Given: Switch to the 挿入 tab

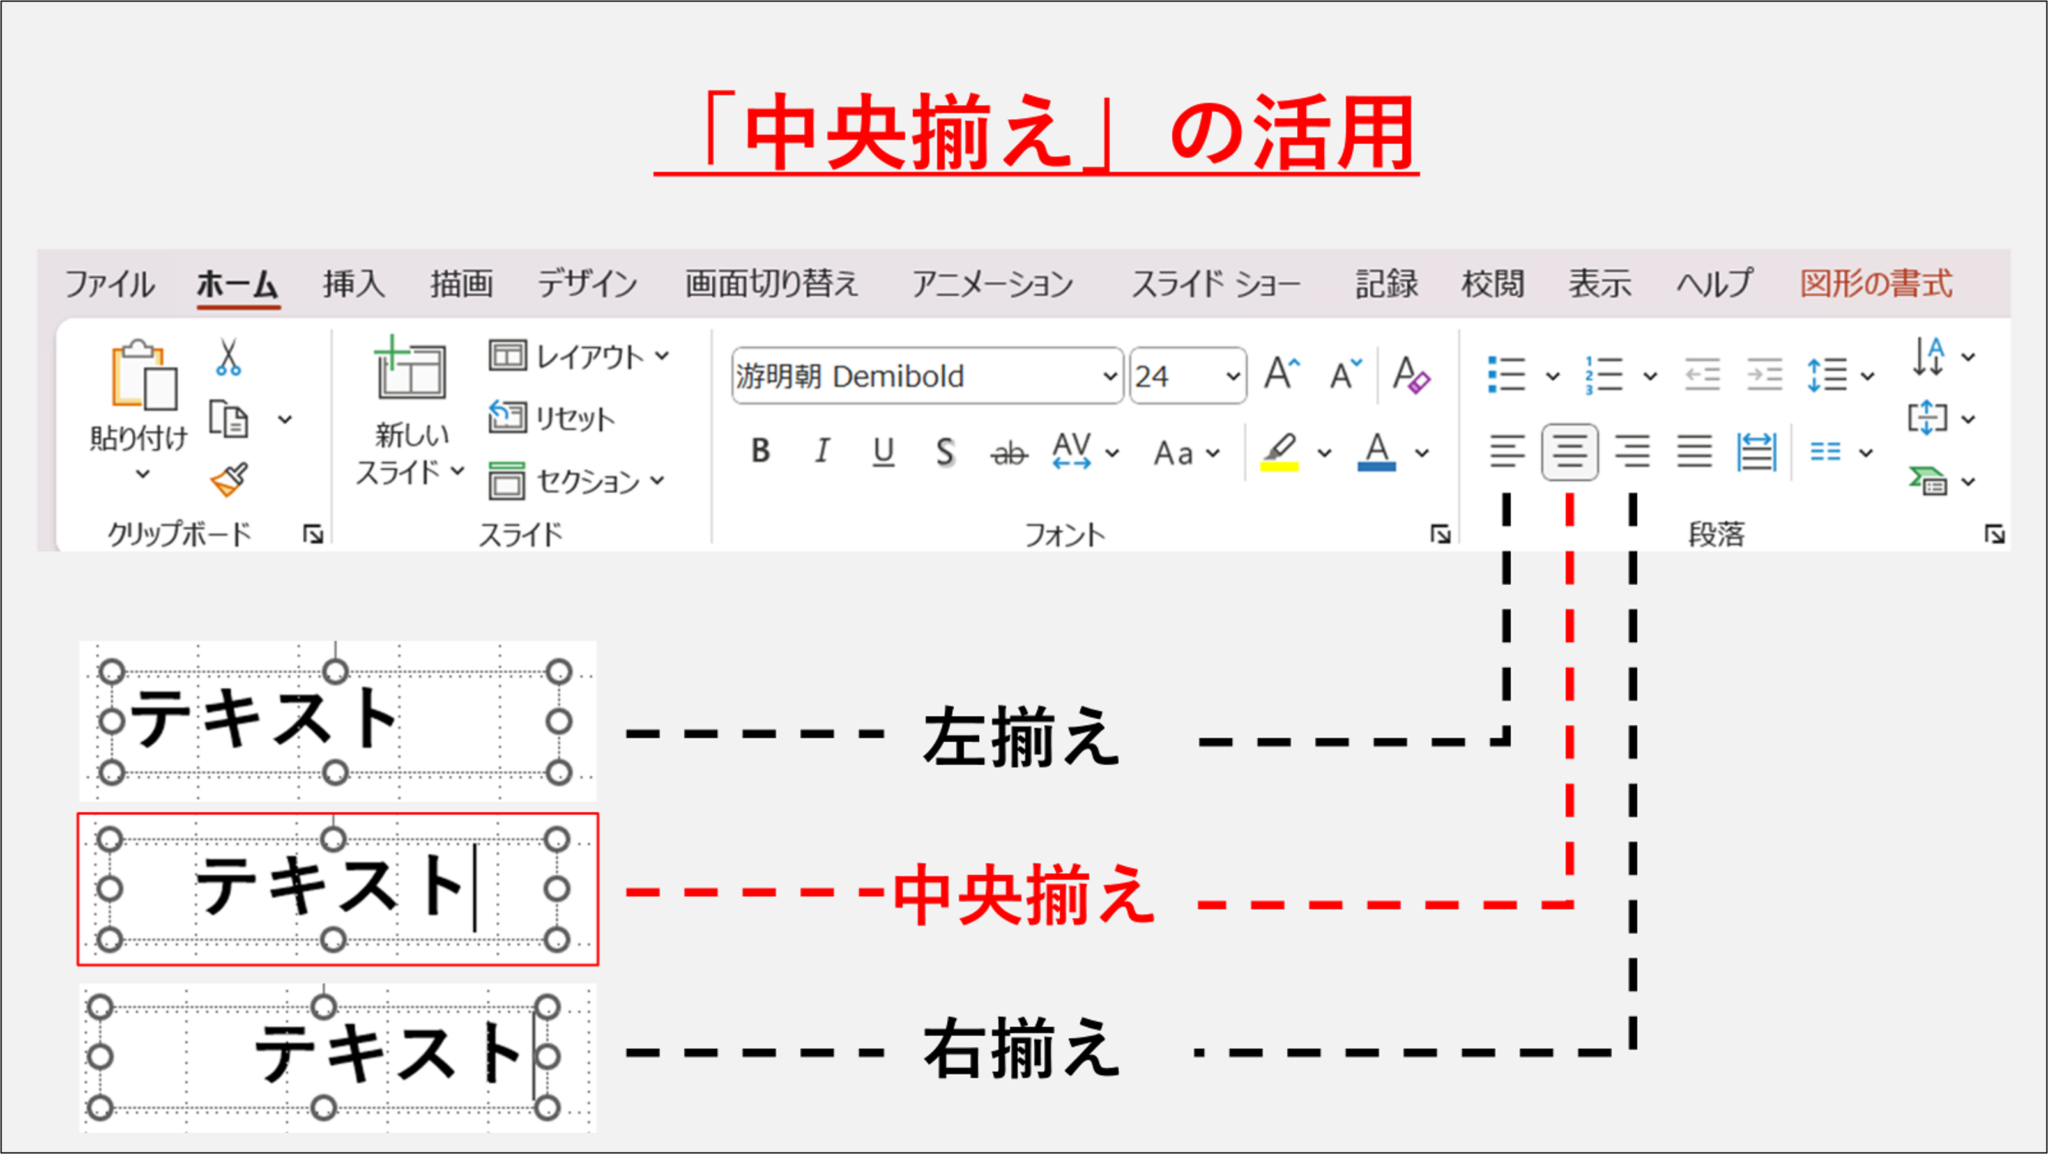Looking at the screenshot, I should (x=353, y=284).
